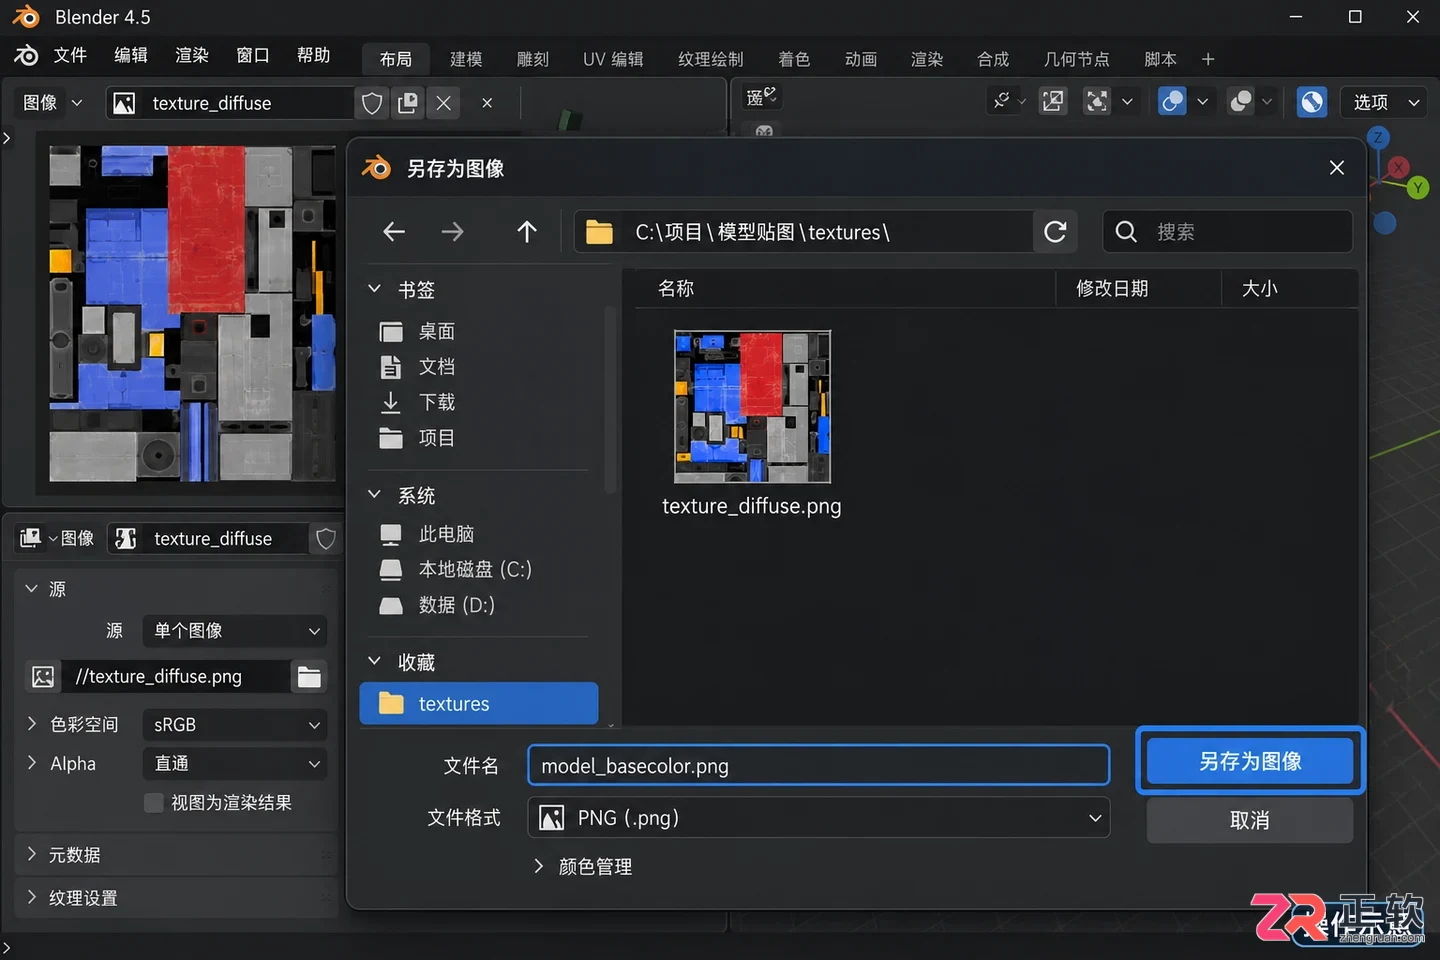Expand the 颜色管理 section
The width and height of the screenshot is (1440, 960).
(584, 867)
